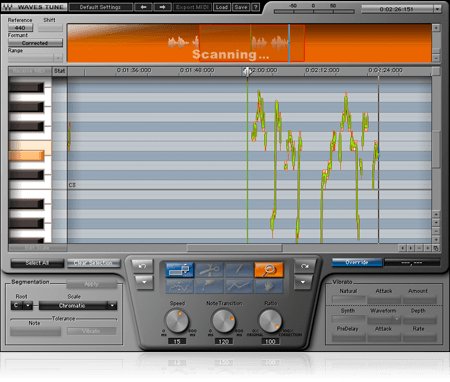Expand the Chromatic scale dropdown
Screen dimensions: 450x382
(x=78, y=305)
